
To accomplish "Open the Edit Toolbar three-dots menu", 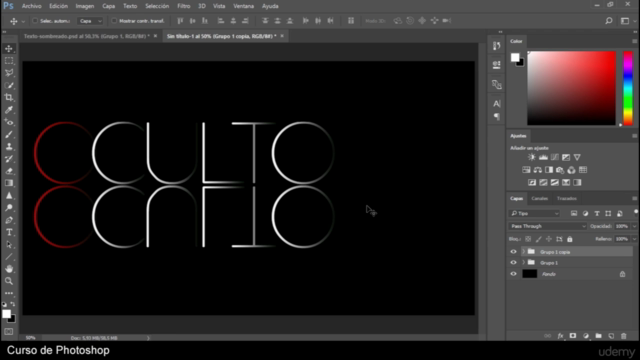I will 9,293.
